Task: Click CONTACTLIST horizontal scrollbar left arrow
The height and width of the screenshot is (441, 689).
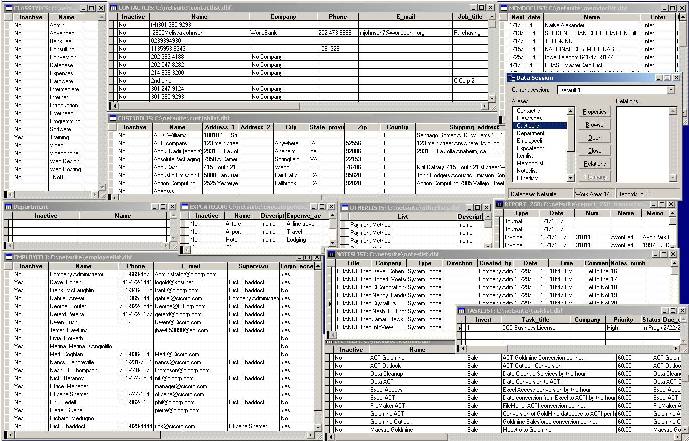Action: pyautogui.click(x=114, y=106)
